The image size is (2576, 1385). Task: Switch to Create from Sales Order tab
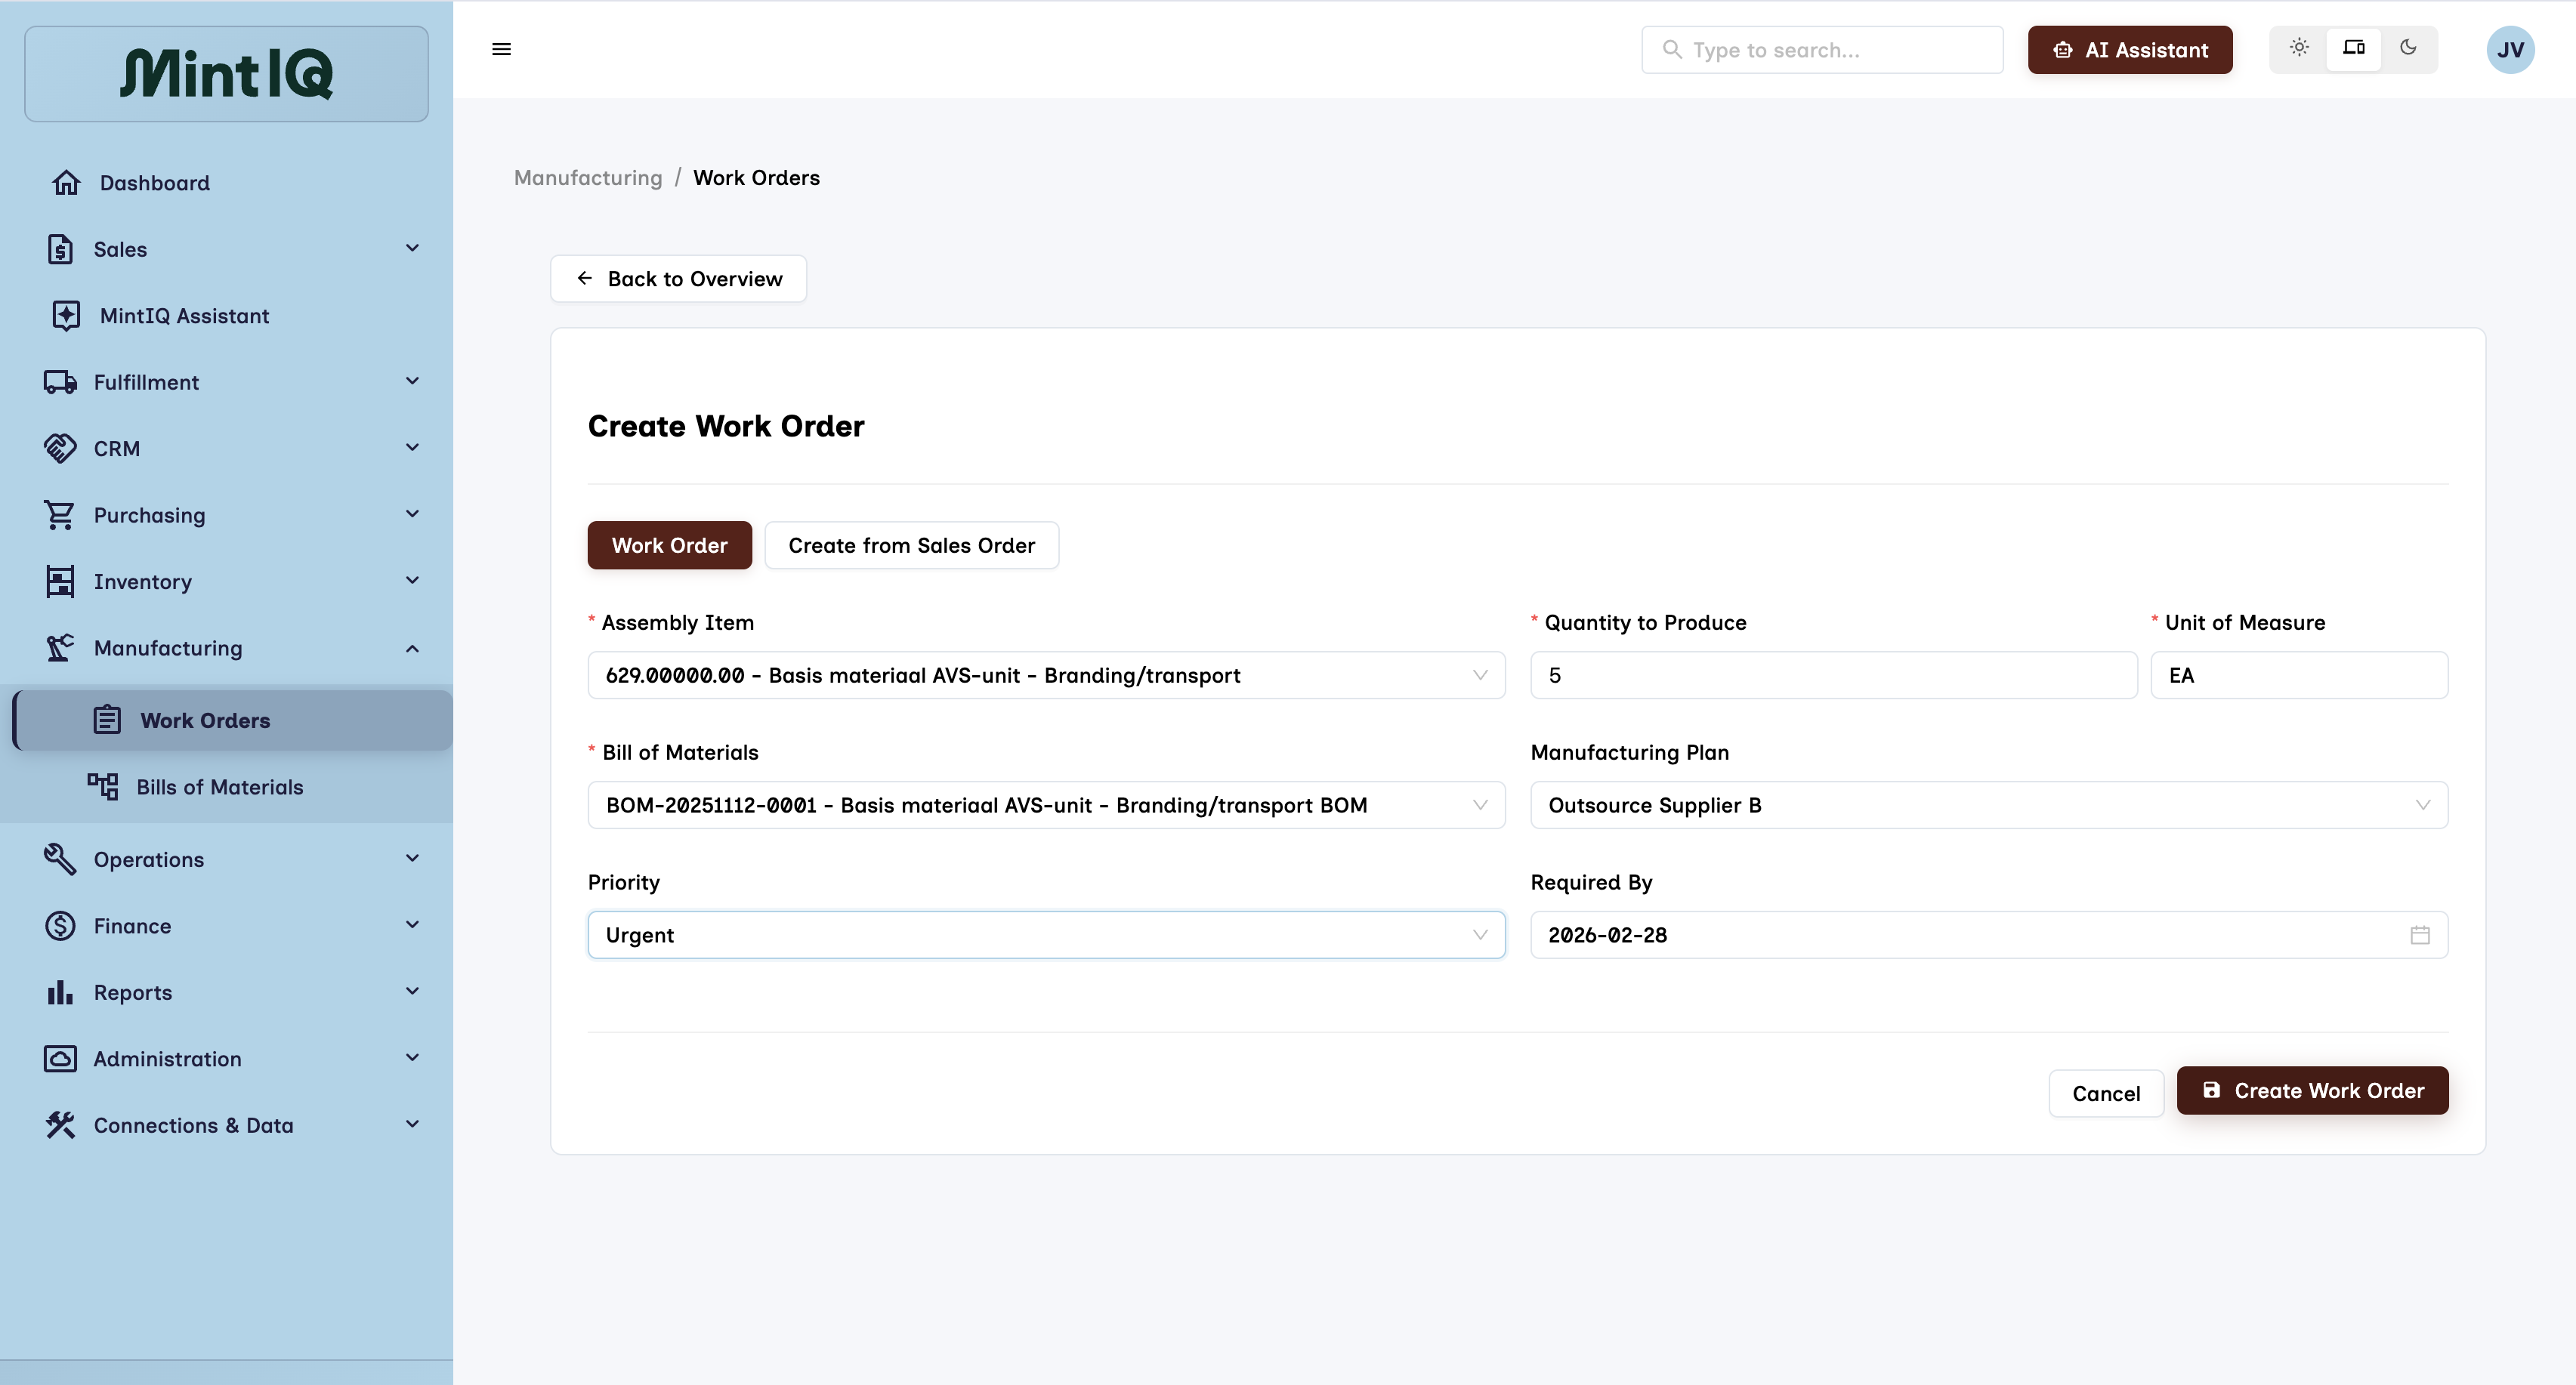(911, 545)
